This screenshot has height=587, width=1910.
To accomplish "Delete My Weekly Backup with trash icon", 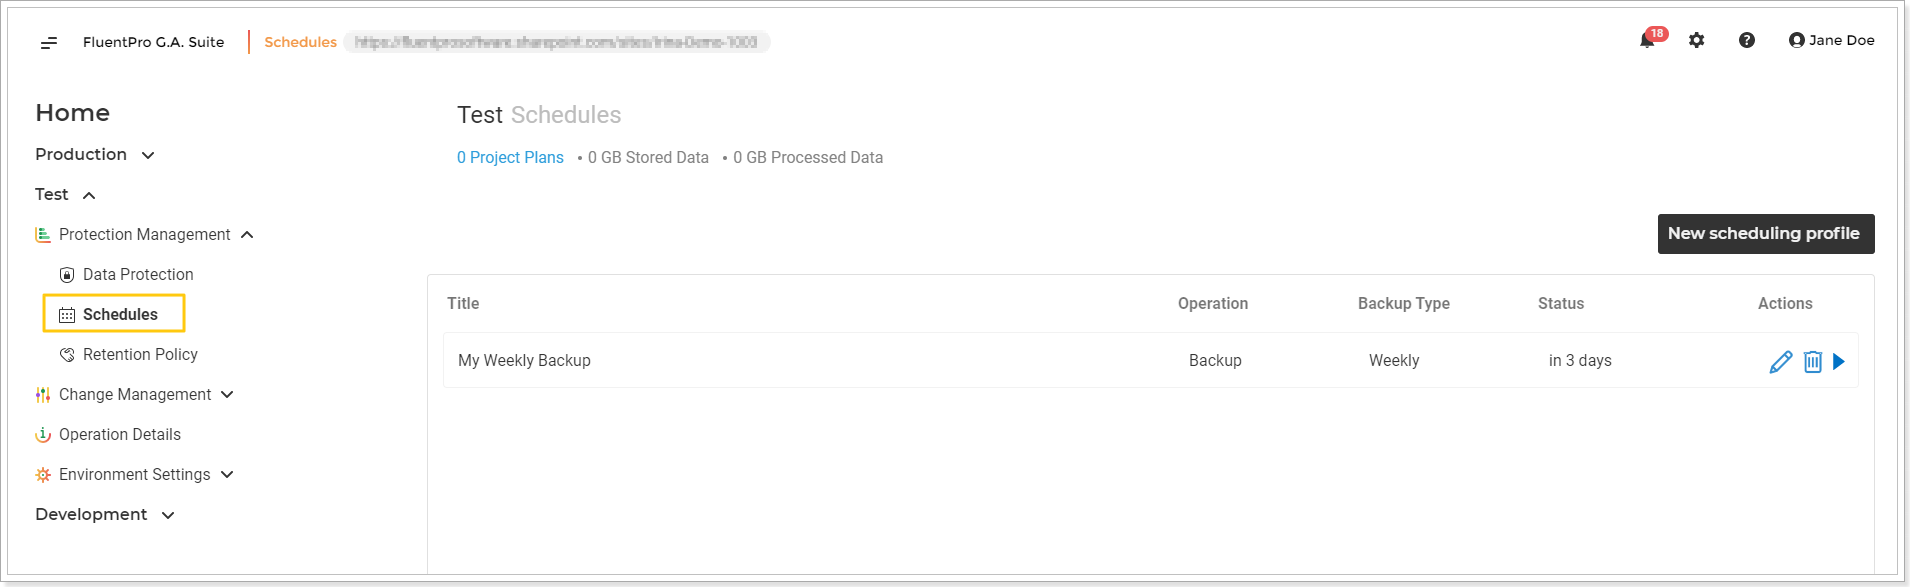I will click(x=1813, y=362).
